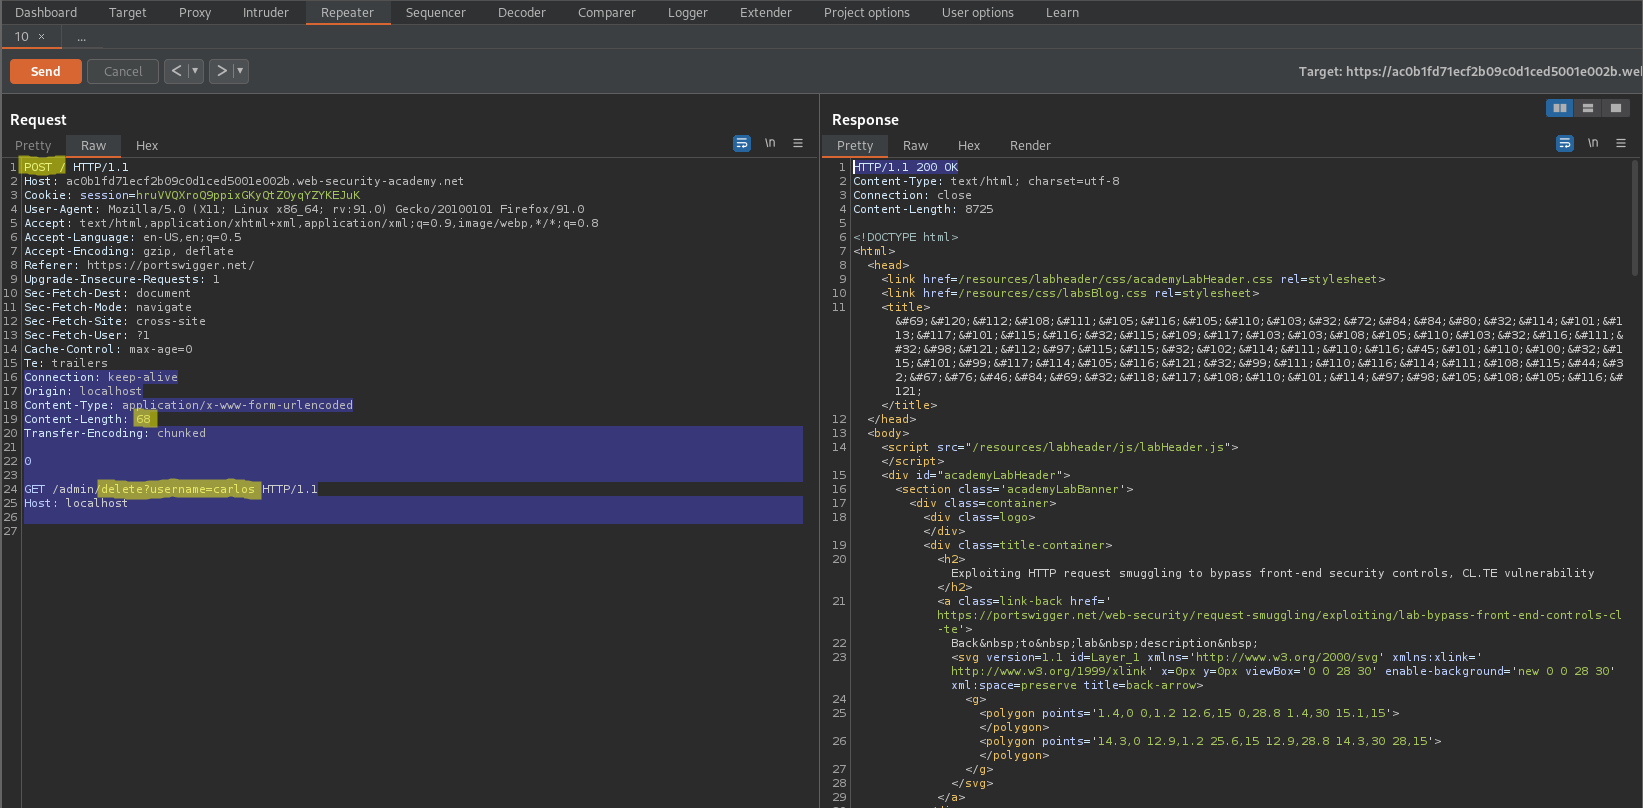Select side-by-side layout icon
The image size is (1643, 808).
[x=1559, y=108]
